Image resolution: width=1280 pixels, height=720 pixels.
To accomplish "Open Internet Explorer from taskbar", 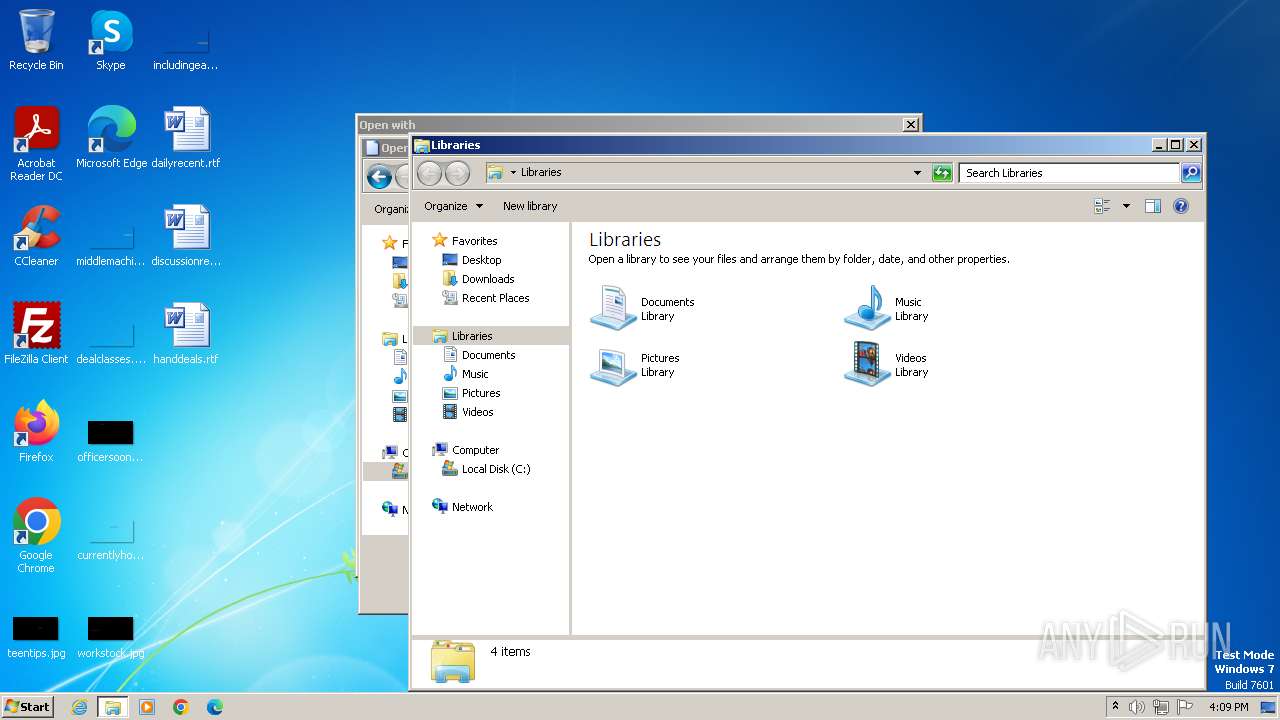I will 79,707.
